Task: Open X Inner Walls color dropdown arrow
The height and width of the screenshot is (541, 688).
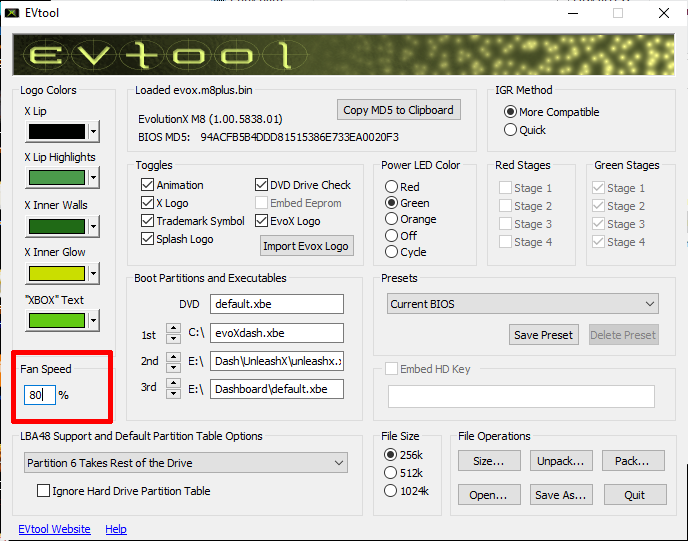Action: coord(93,226)
